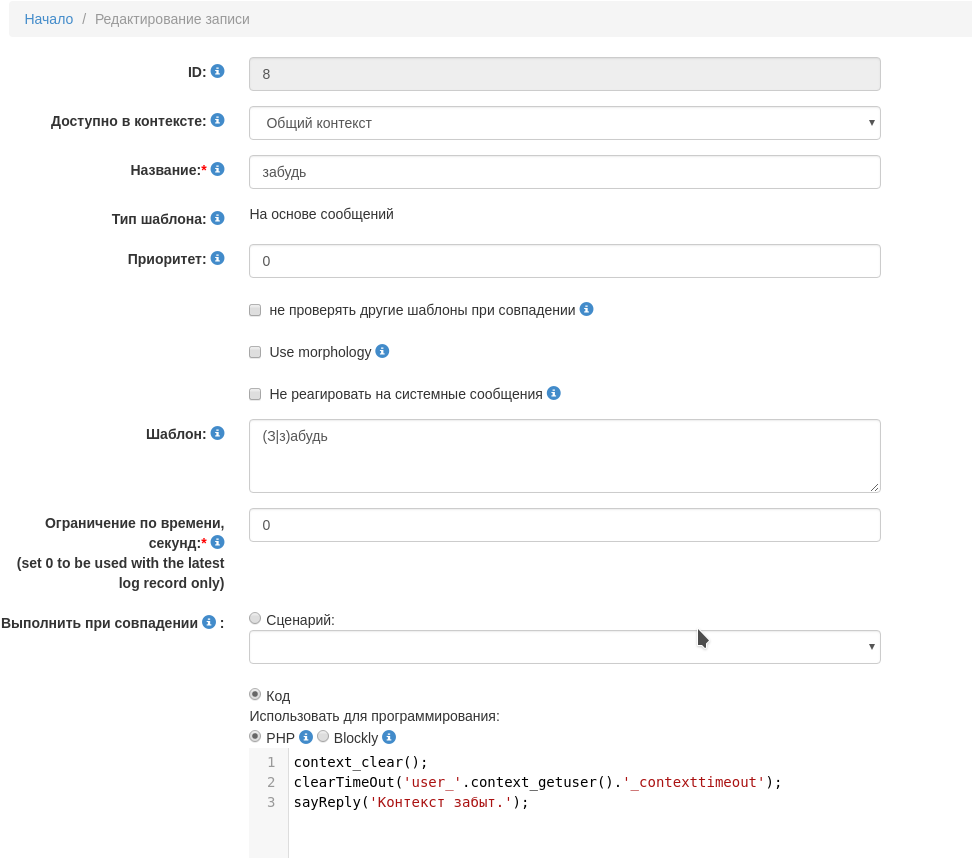Click line 3 sayReply in code editor

[x=410, y=802]
